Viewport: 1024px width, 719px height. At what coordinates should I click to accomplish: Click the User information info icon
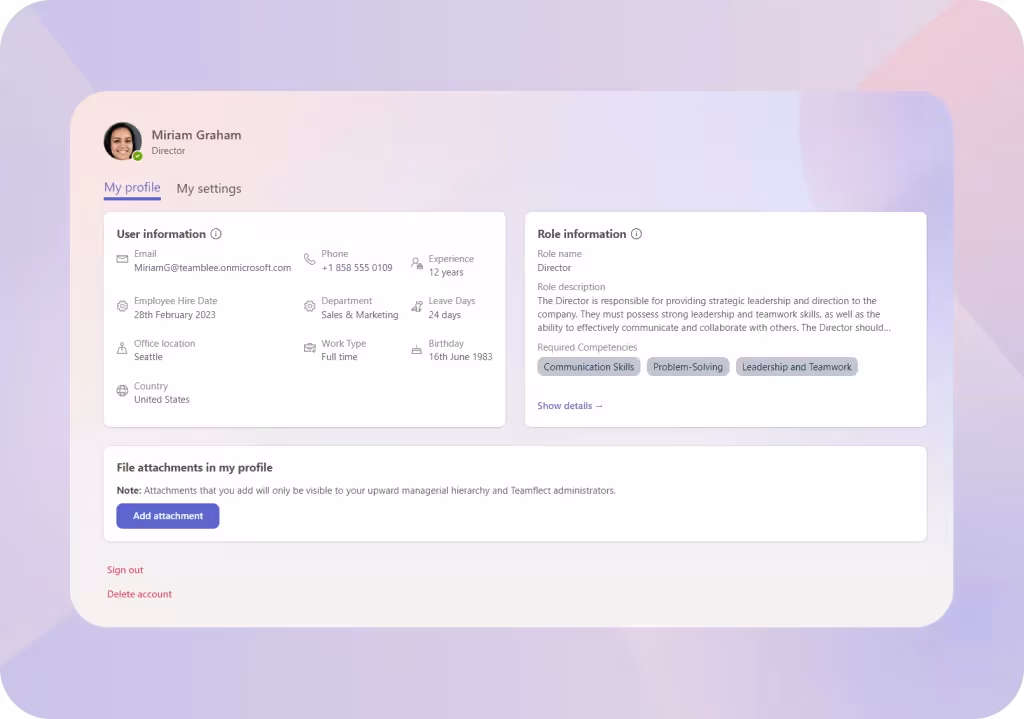click(x=216, y=234)
